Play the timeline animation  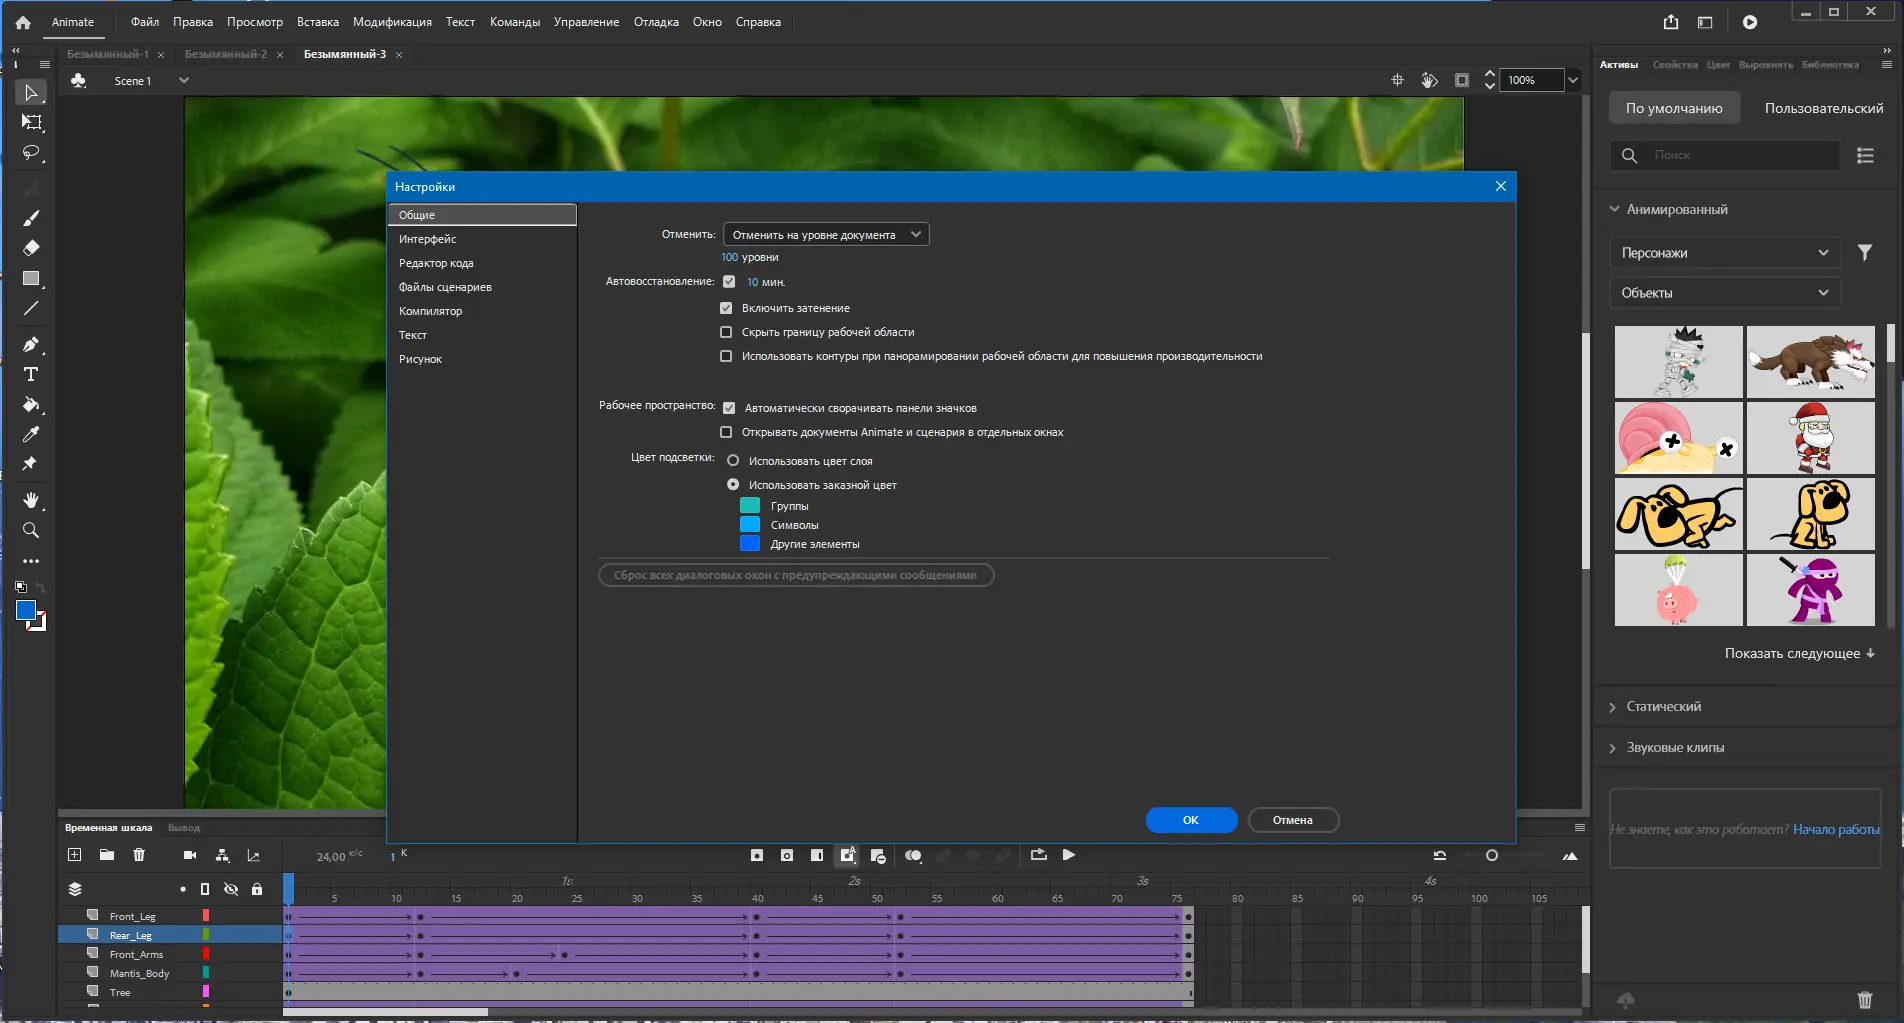pos(1069,855)
